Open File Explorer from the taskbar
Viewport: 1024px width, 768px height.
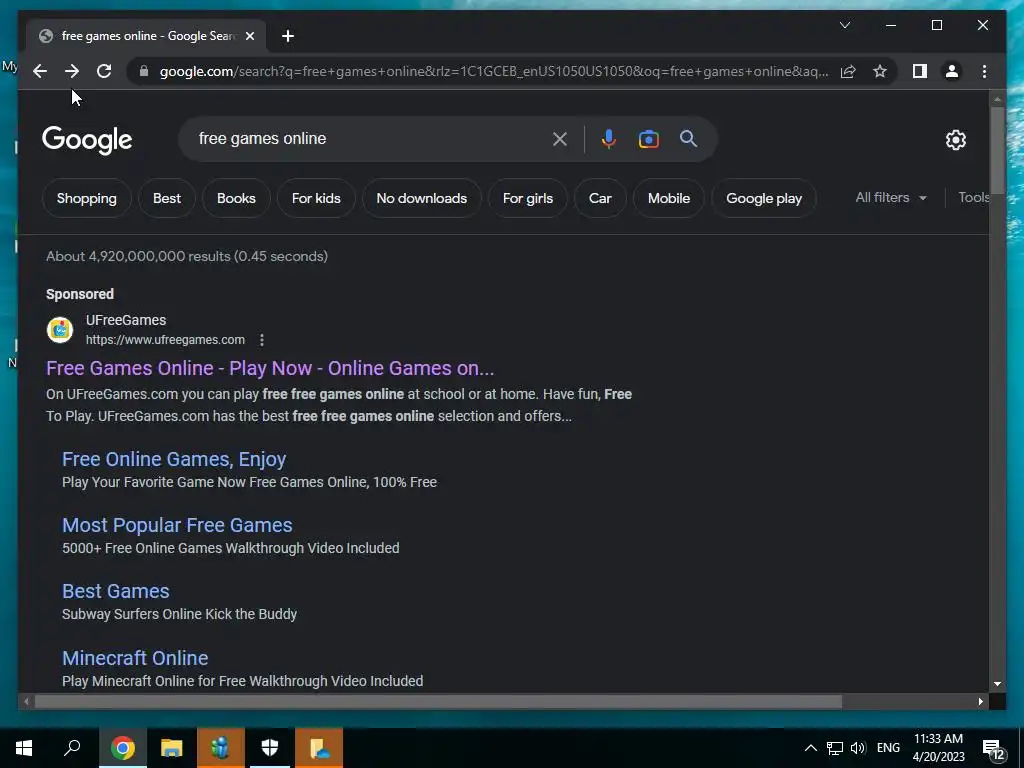point(172,748)
